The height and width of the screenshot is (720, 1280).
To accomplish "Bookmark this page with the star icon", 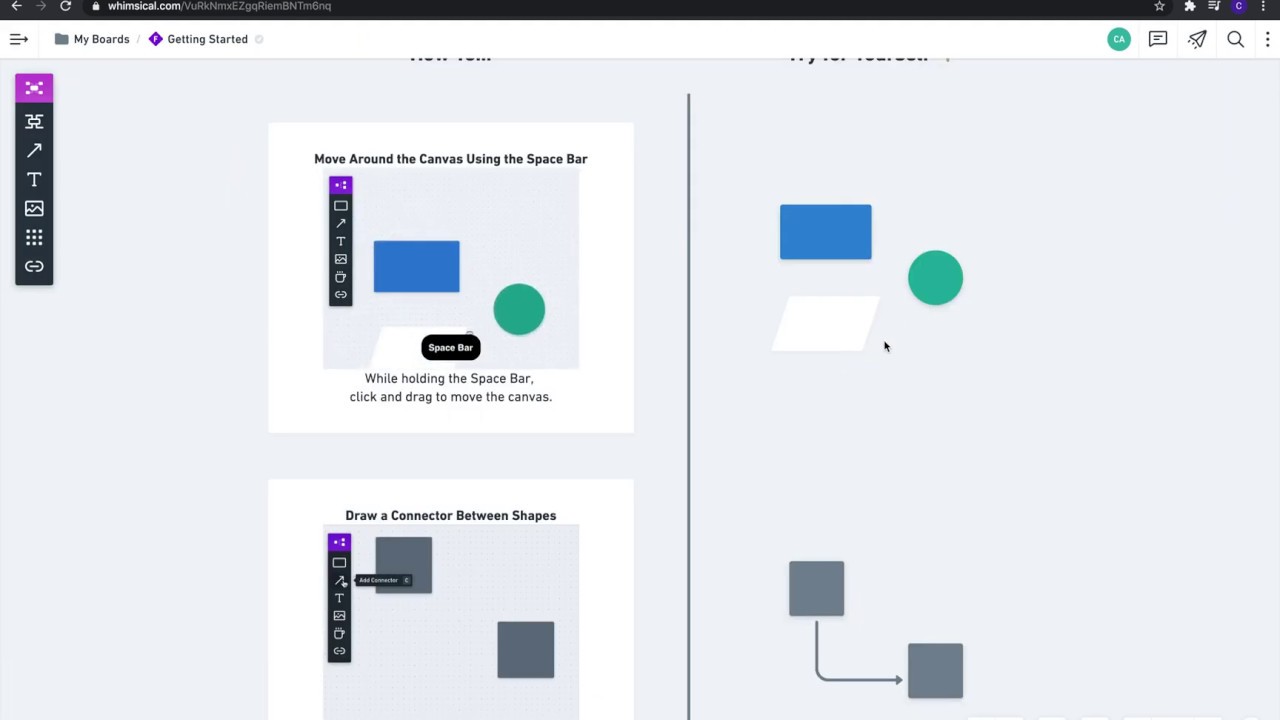I will [x=1159, y=6].
